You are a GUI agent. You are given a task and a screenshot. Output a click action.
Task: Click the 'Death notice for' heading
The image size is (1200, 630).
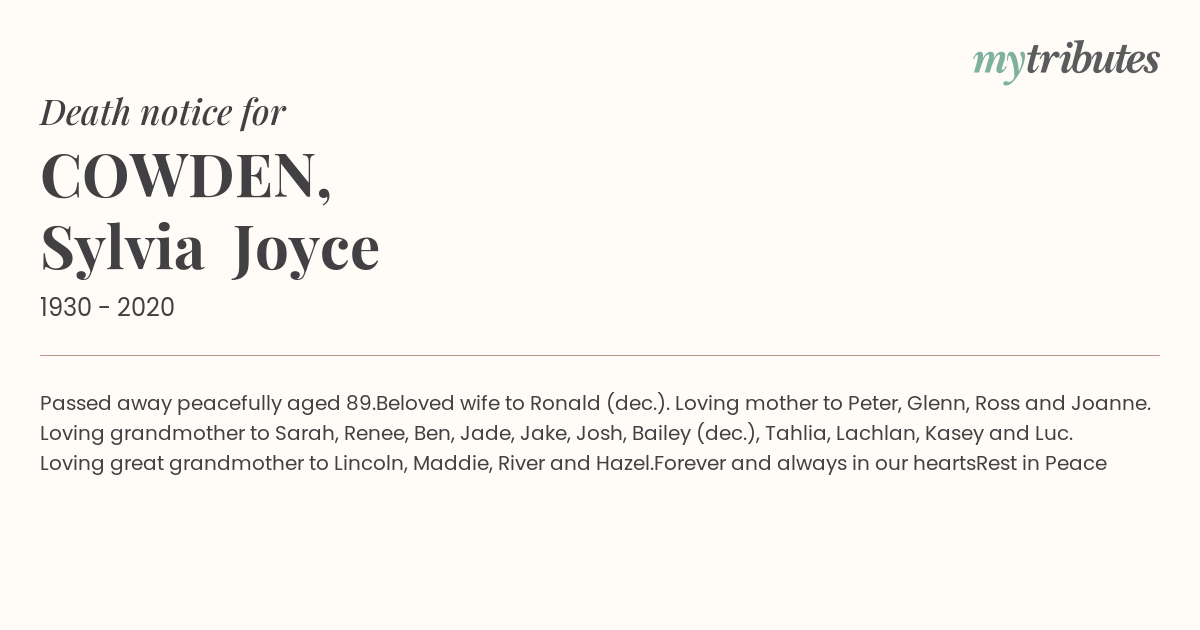pyautogui.click(x=163, y=113)
